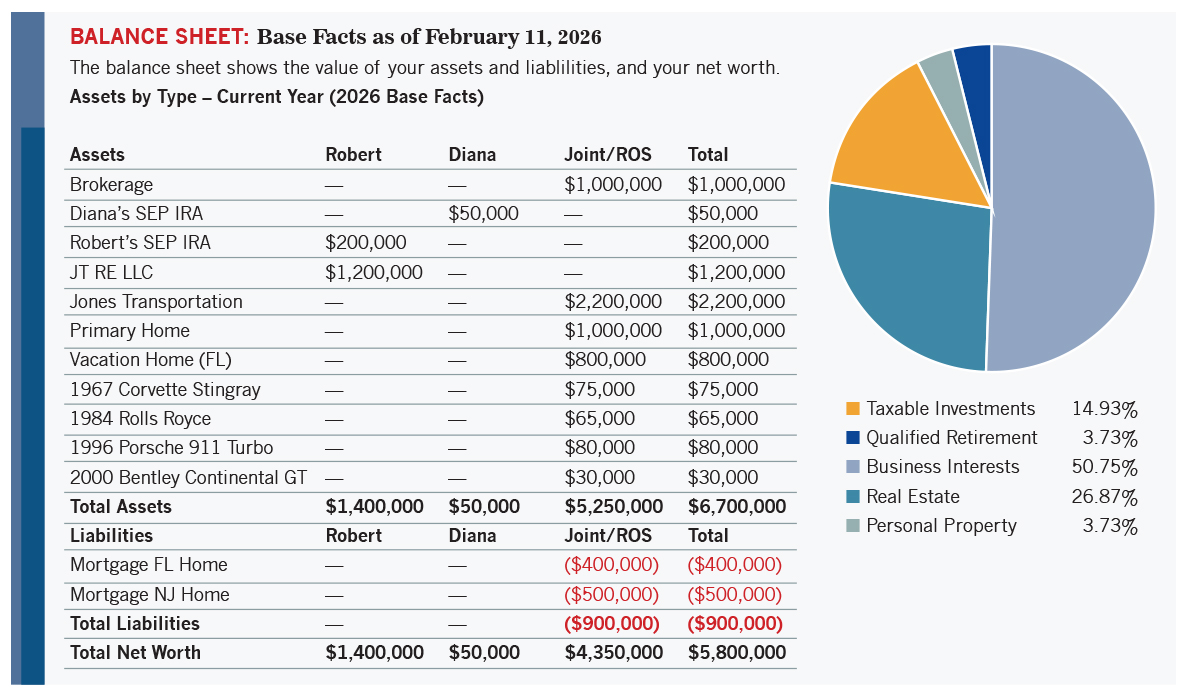Select the Mortgage FL Home row label
The image size is (1188, 700).
click(x=148, y=565)
